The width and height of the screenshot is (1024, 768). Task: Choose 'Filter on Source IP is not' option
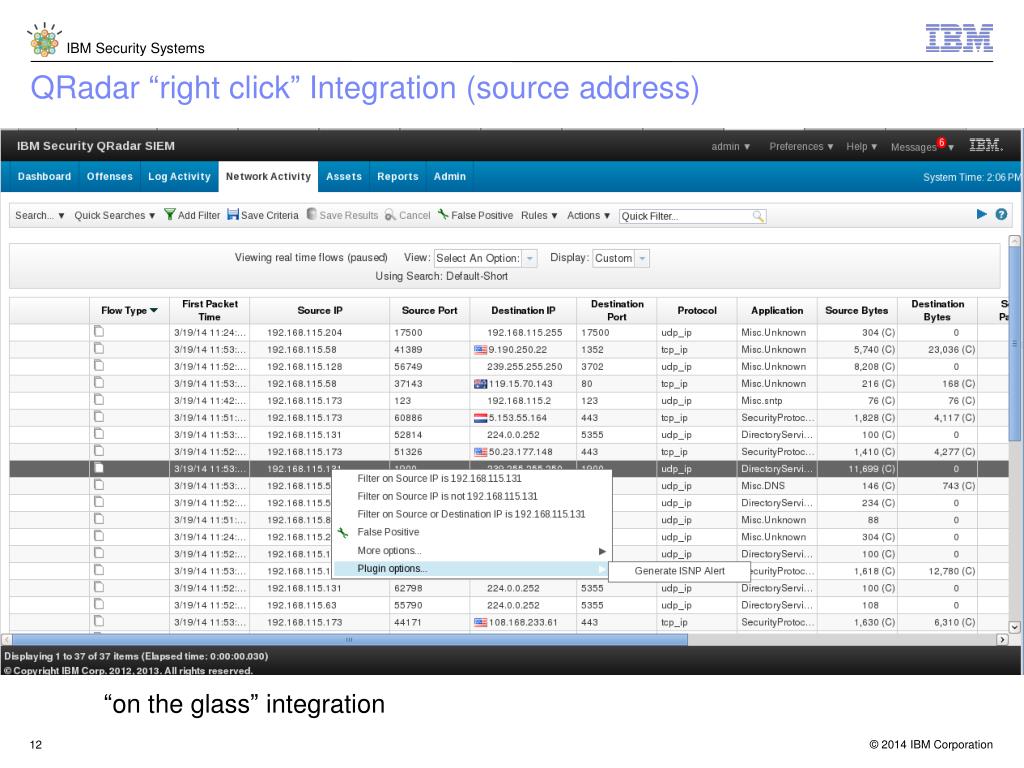click(x=447, y=496)
